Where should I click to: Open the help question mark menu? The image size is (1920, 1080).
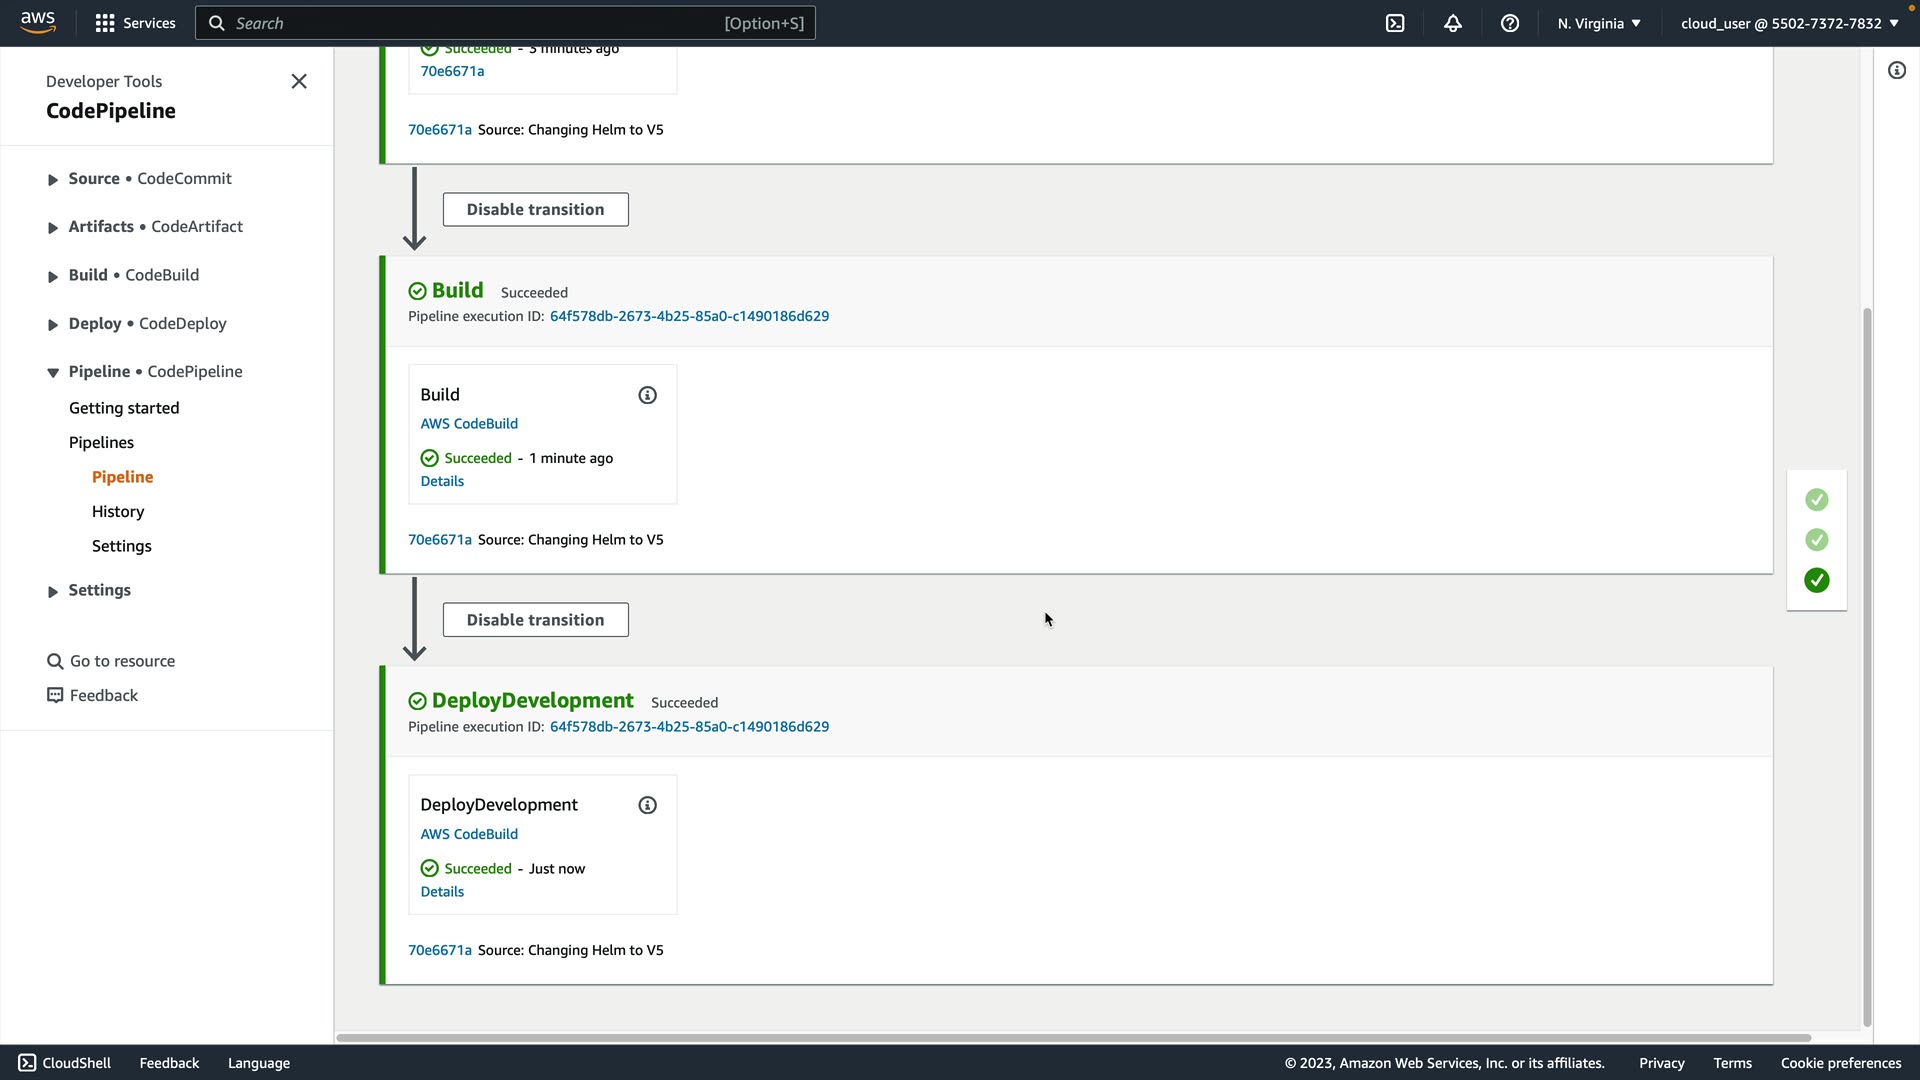1510,23
